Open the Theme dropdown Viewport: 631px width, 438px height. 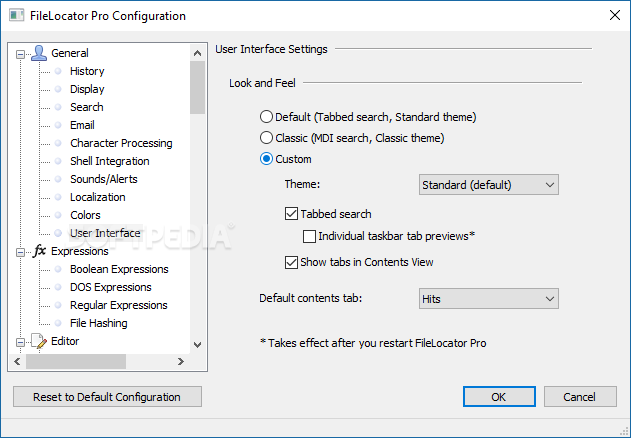[489, 185]
